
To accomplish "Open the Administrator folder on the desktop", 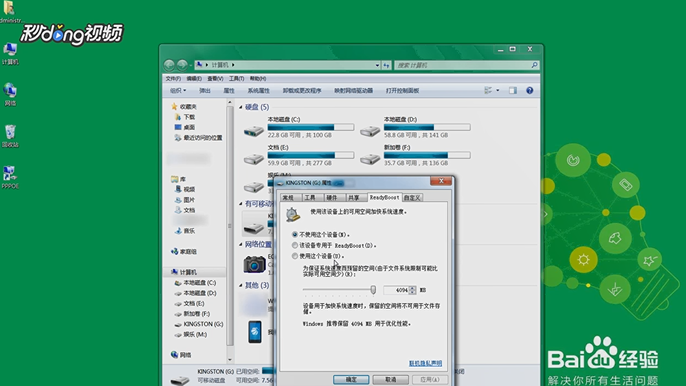I will [10, 11].
